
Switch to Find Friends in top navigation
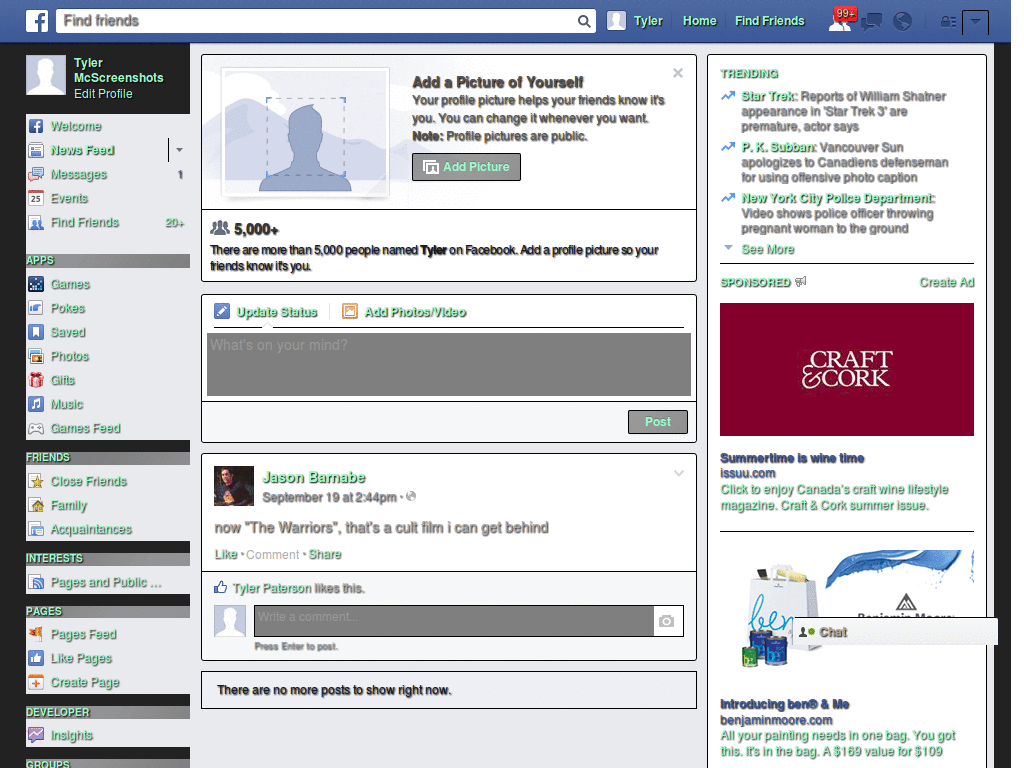coord(769,20)
